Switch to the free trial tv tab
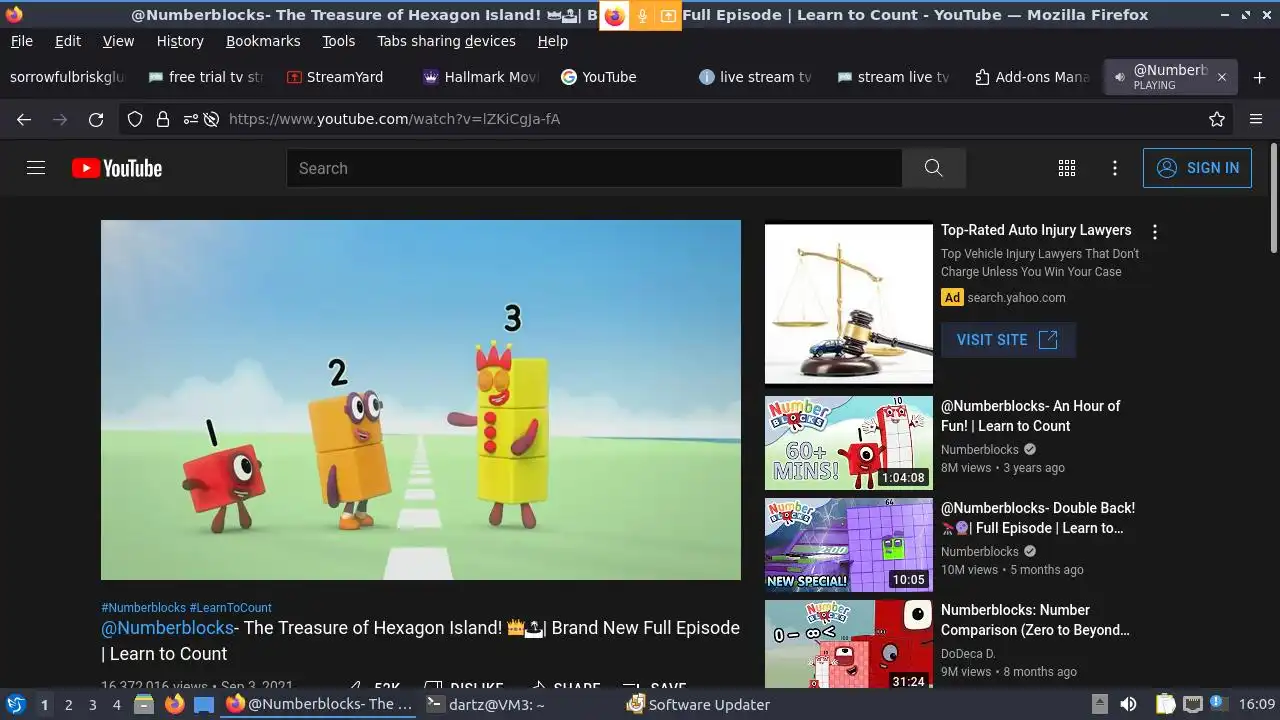Image resolution: width=1280 pixels, height=720 pixels. coord(206,77)
